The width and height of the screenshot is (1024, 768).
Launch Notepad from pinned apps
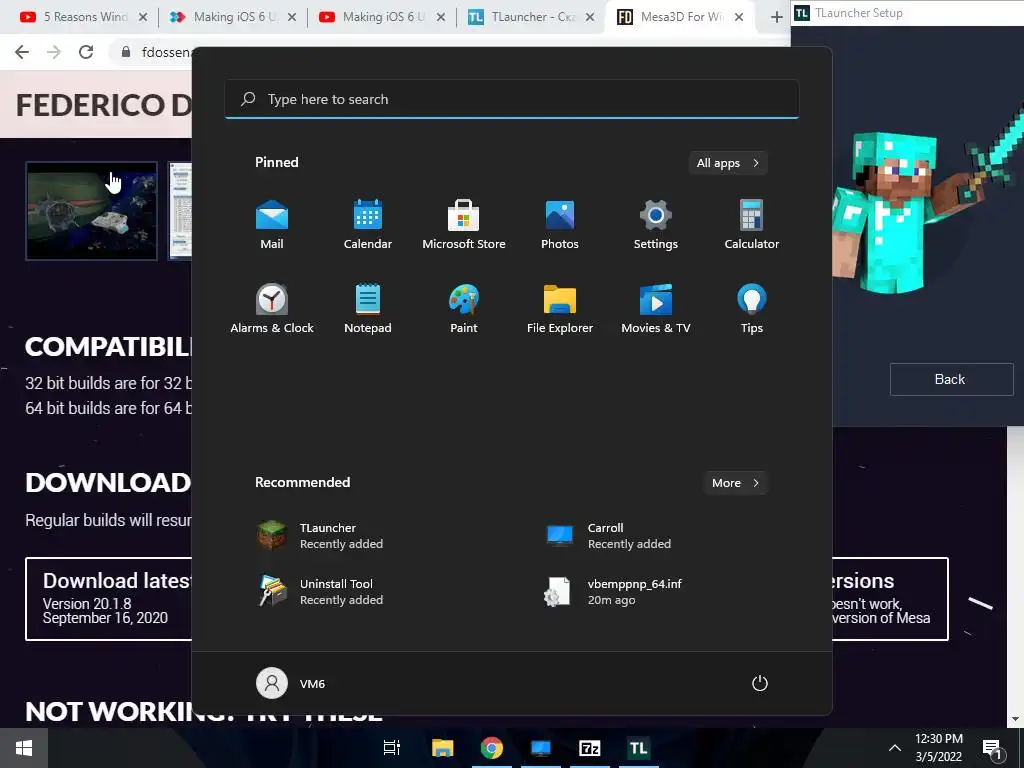(x=368, y=308)
